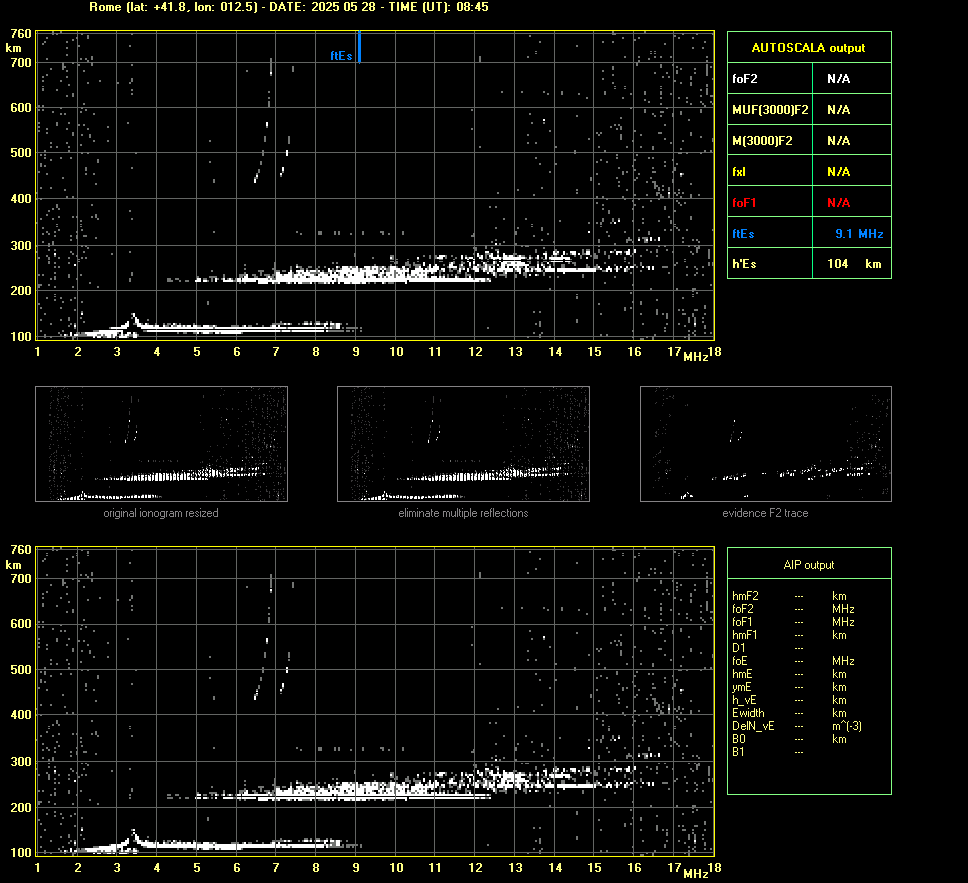
Task: Click the blue ftEs marker line on the ionogram
Action: pyautogui.click(x=359, y=47)
